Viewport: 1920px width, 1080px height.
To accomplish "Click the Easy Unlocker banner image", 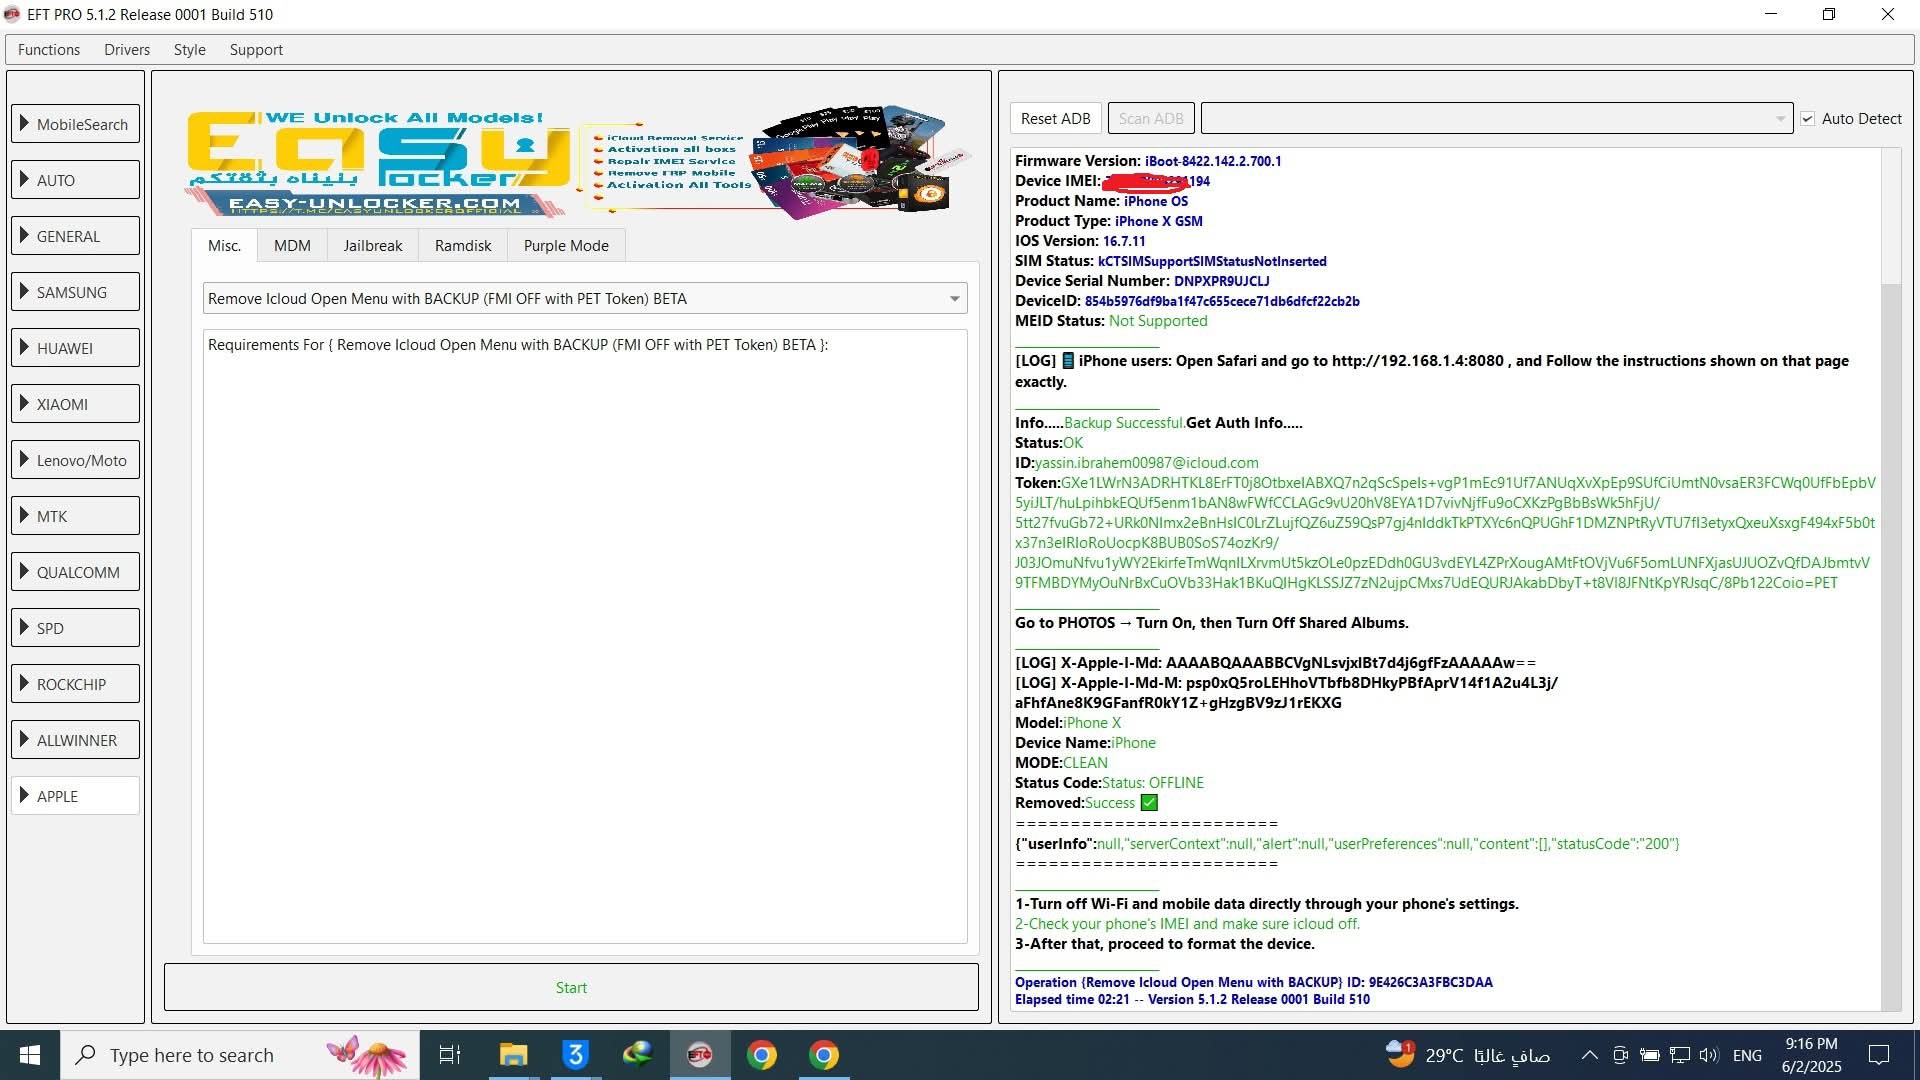I will click(577, 163).
